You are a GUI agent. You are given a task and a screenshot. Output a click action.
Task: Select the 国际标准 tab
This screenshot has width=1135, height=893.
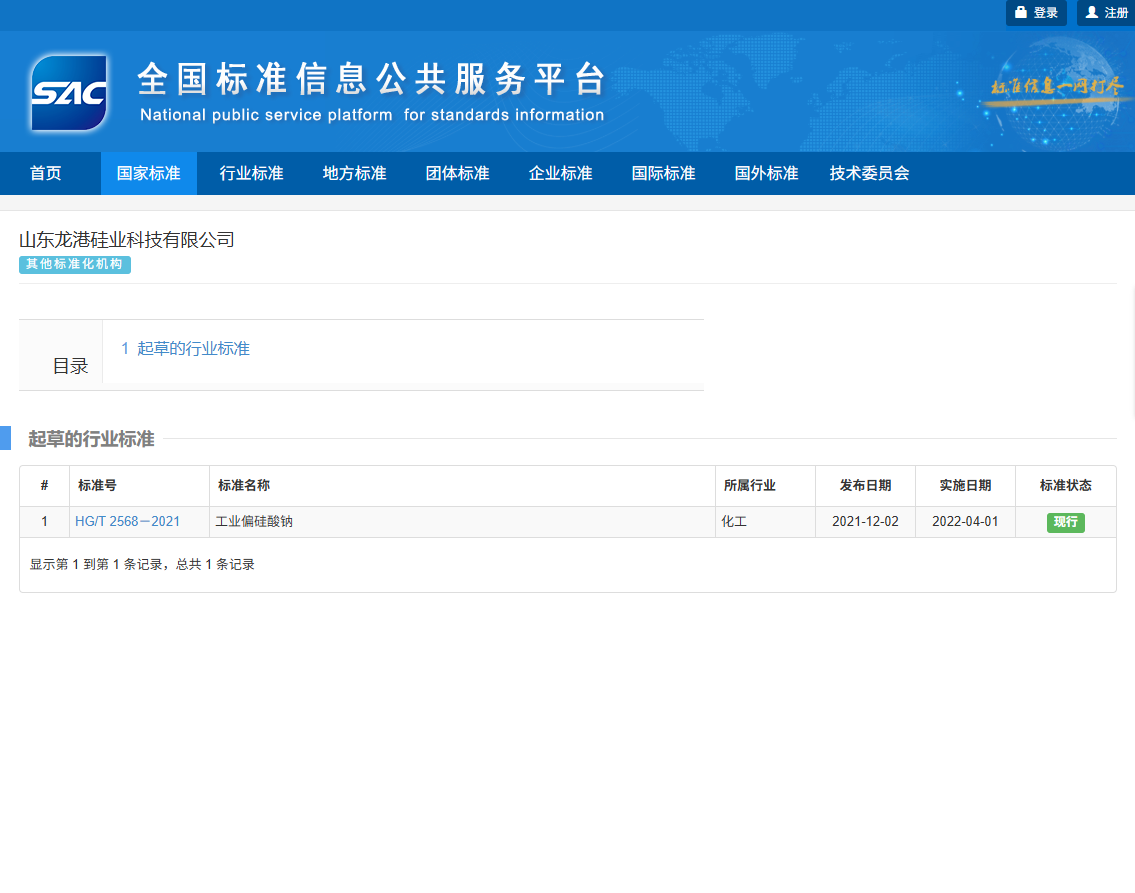pyautogui.click(x=663, y=173)
